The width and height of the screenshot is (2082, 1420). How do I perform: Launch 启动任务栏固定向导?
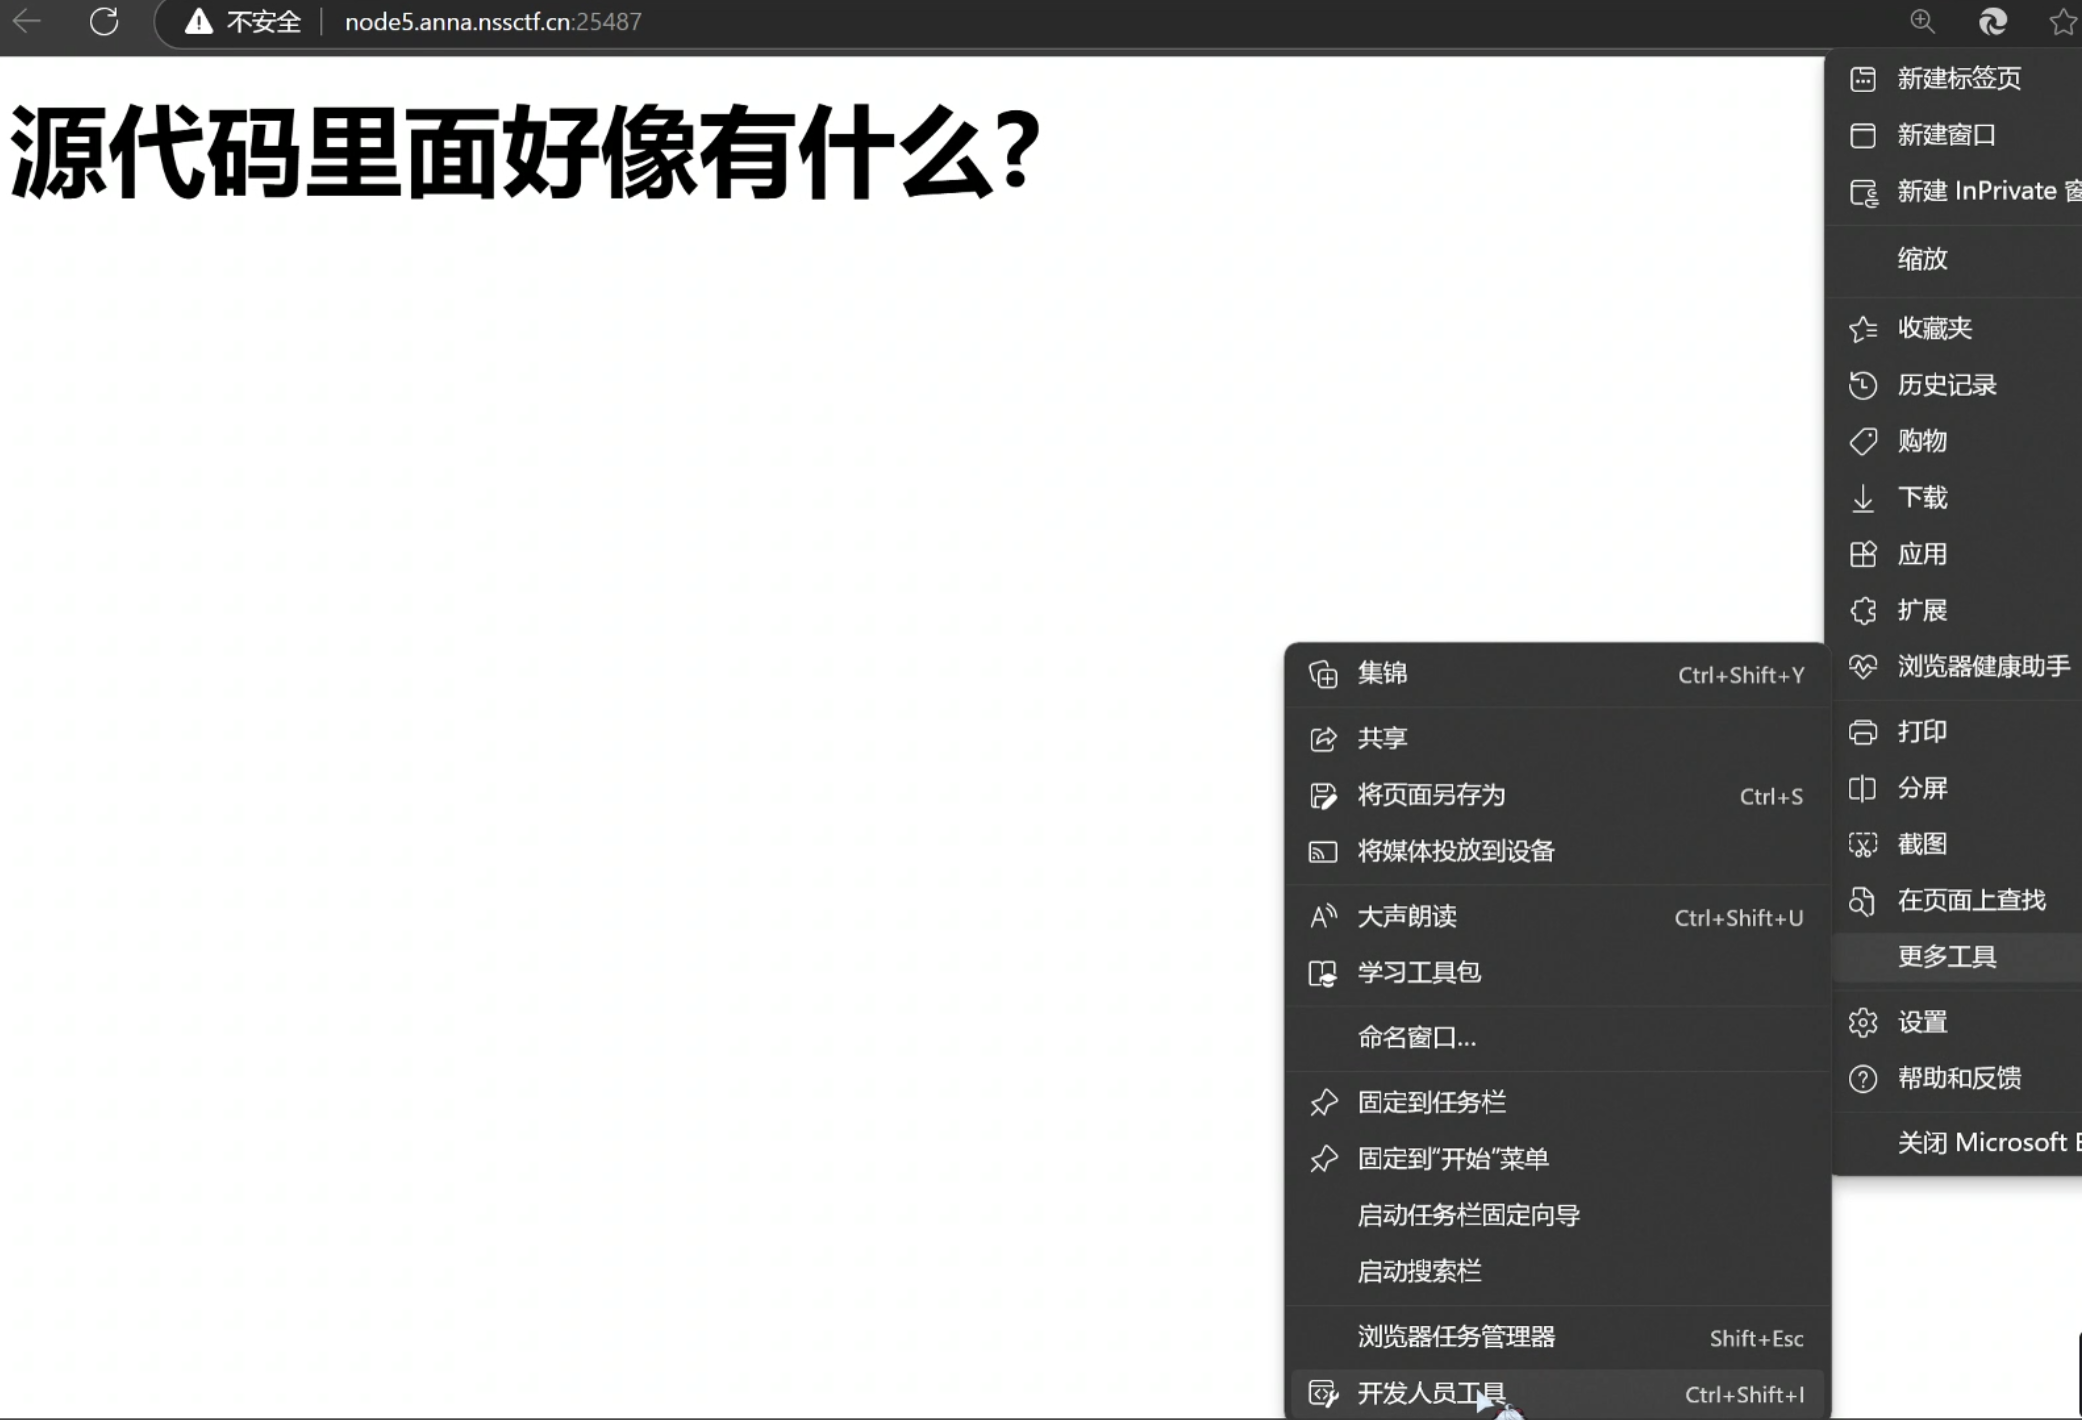[x=1557, y=1215]
